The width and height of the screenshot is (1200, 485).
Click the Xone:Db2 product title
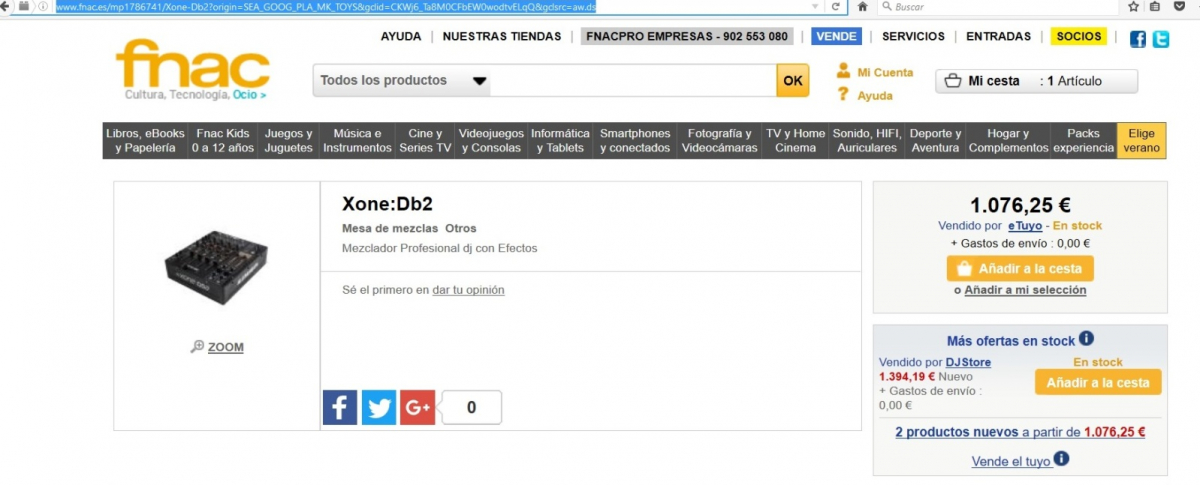tap(387, 203)
